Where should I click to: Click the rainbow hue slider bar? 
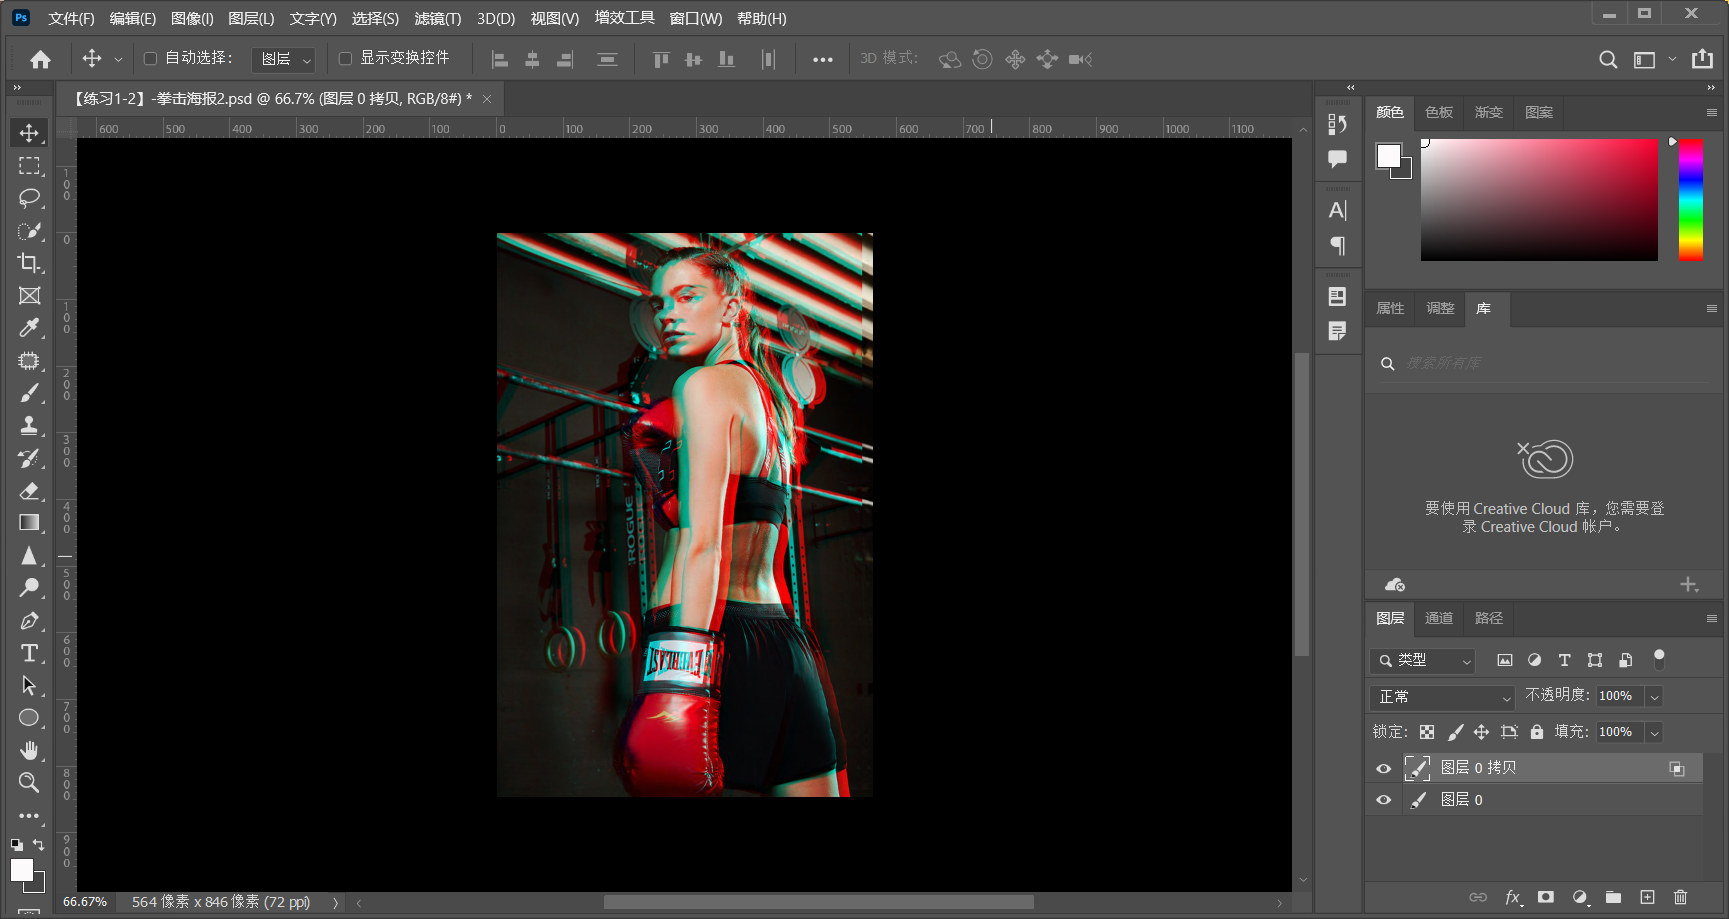[x=1691, y=200]
